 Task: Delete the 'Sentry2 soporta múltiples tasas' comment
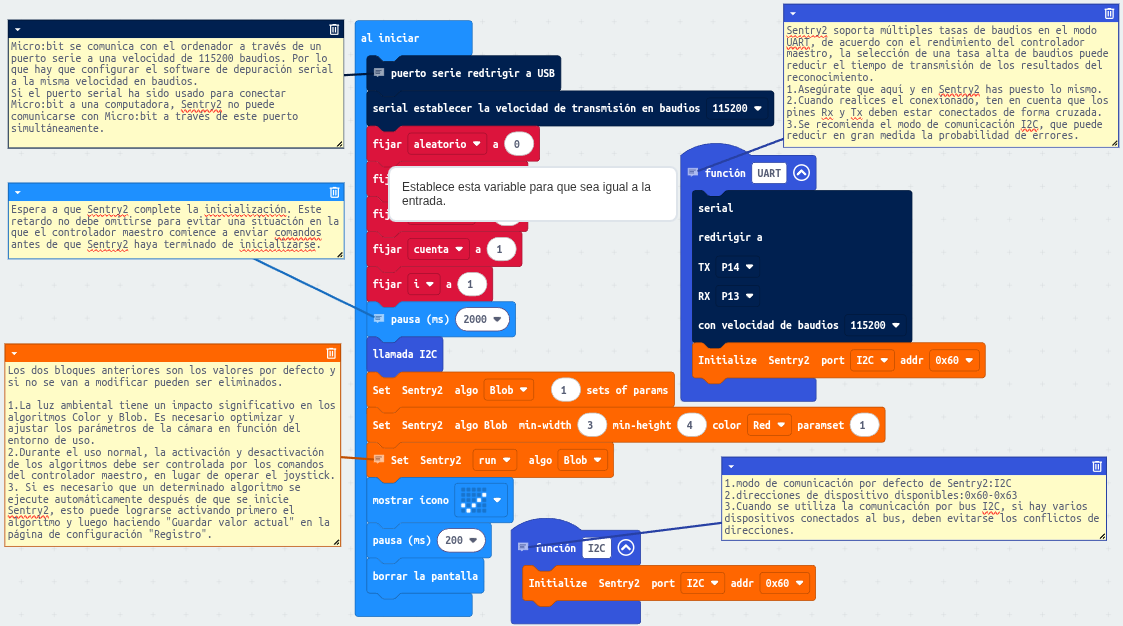(1109, 13)
